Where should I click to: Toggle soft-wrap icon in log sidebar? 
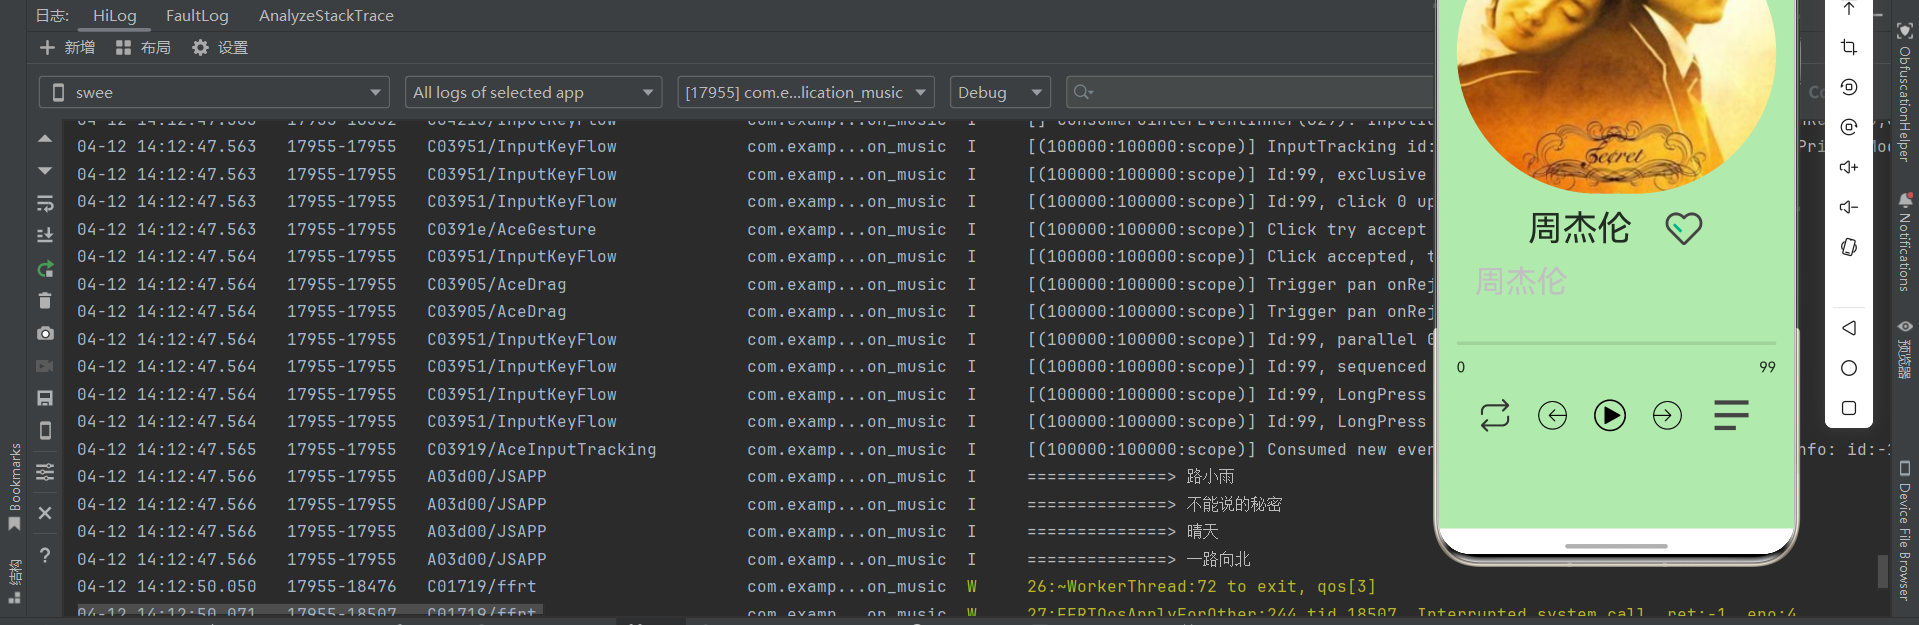coord(45,204)
